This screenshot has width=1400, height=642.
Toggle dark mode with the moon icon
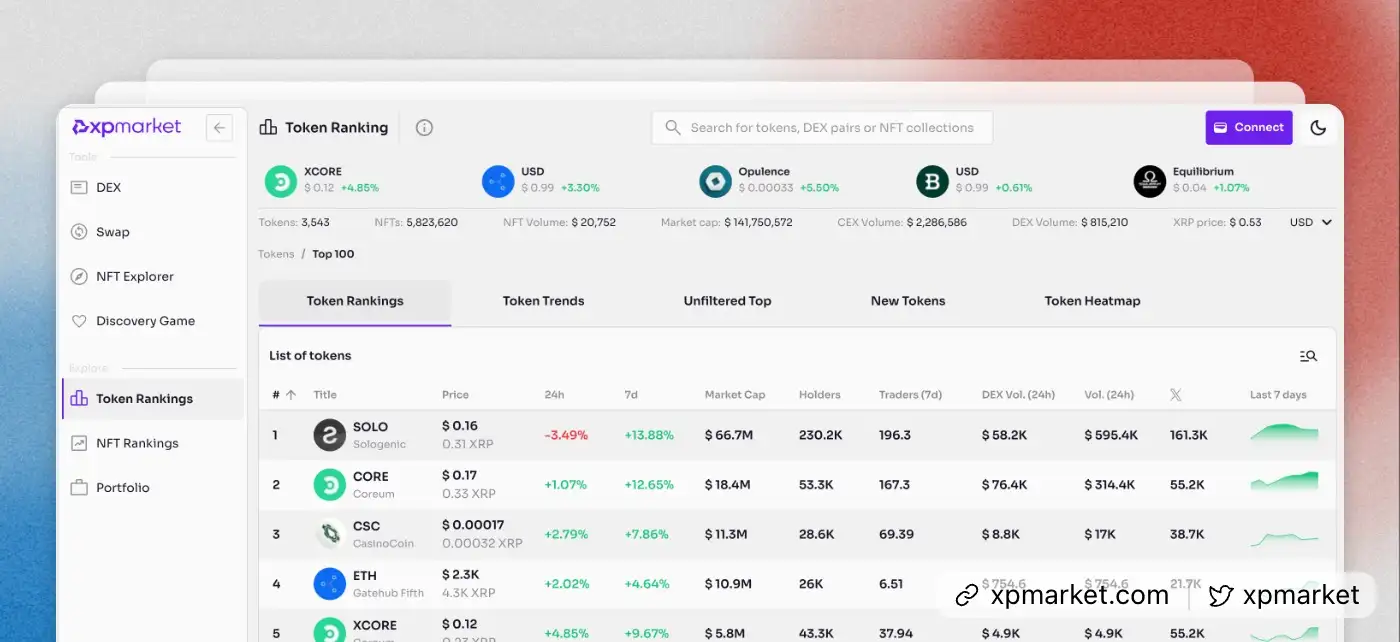coord(1318,128)
